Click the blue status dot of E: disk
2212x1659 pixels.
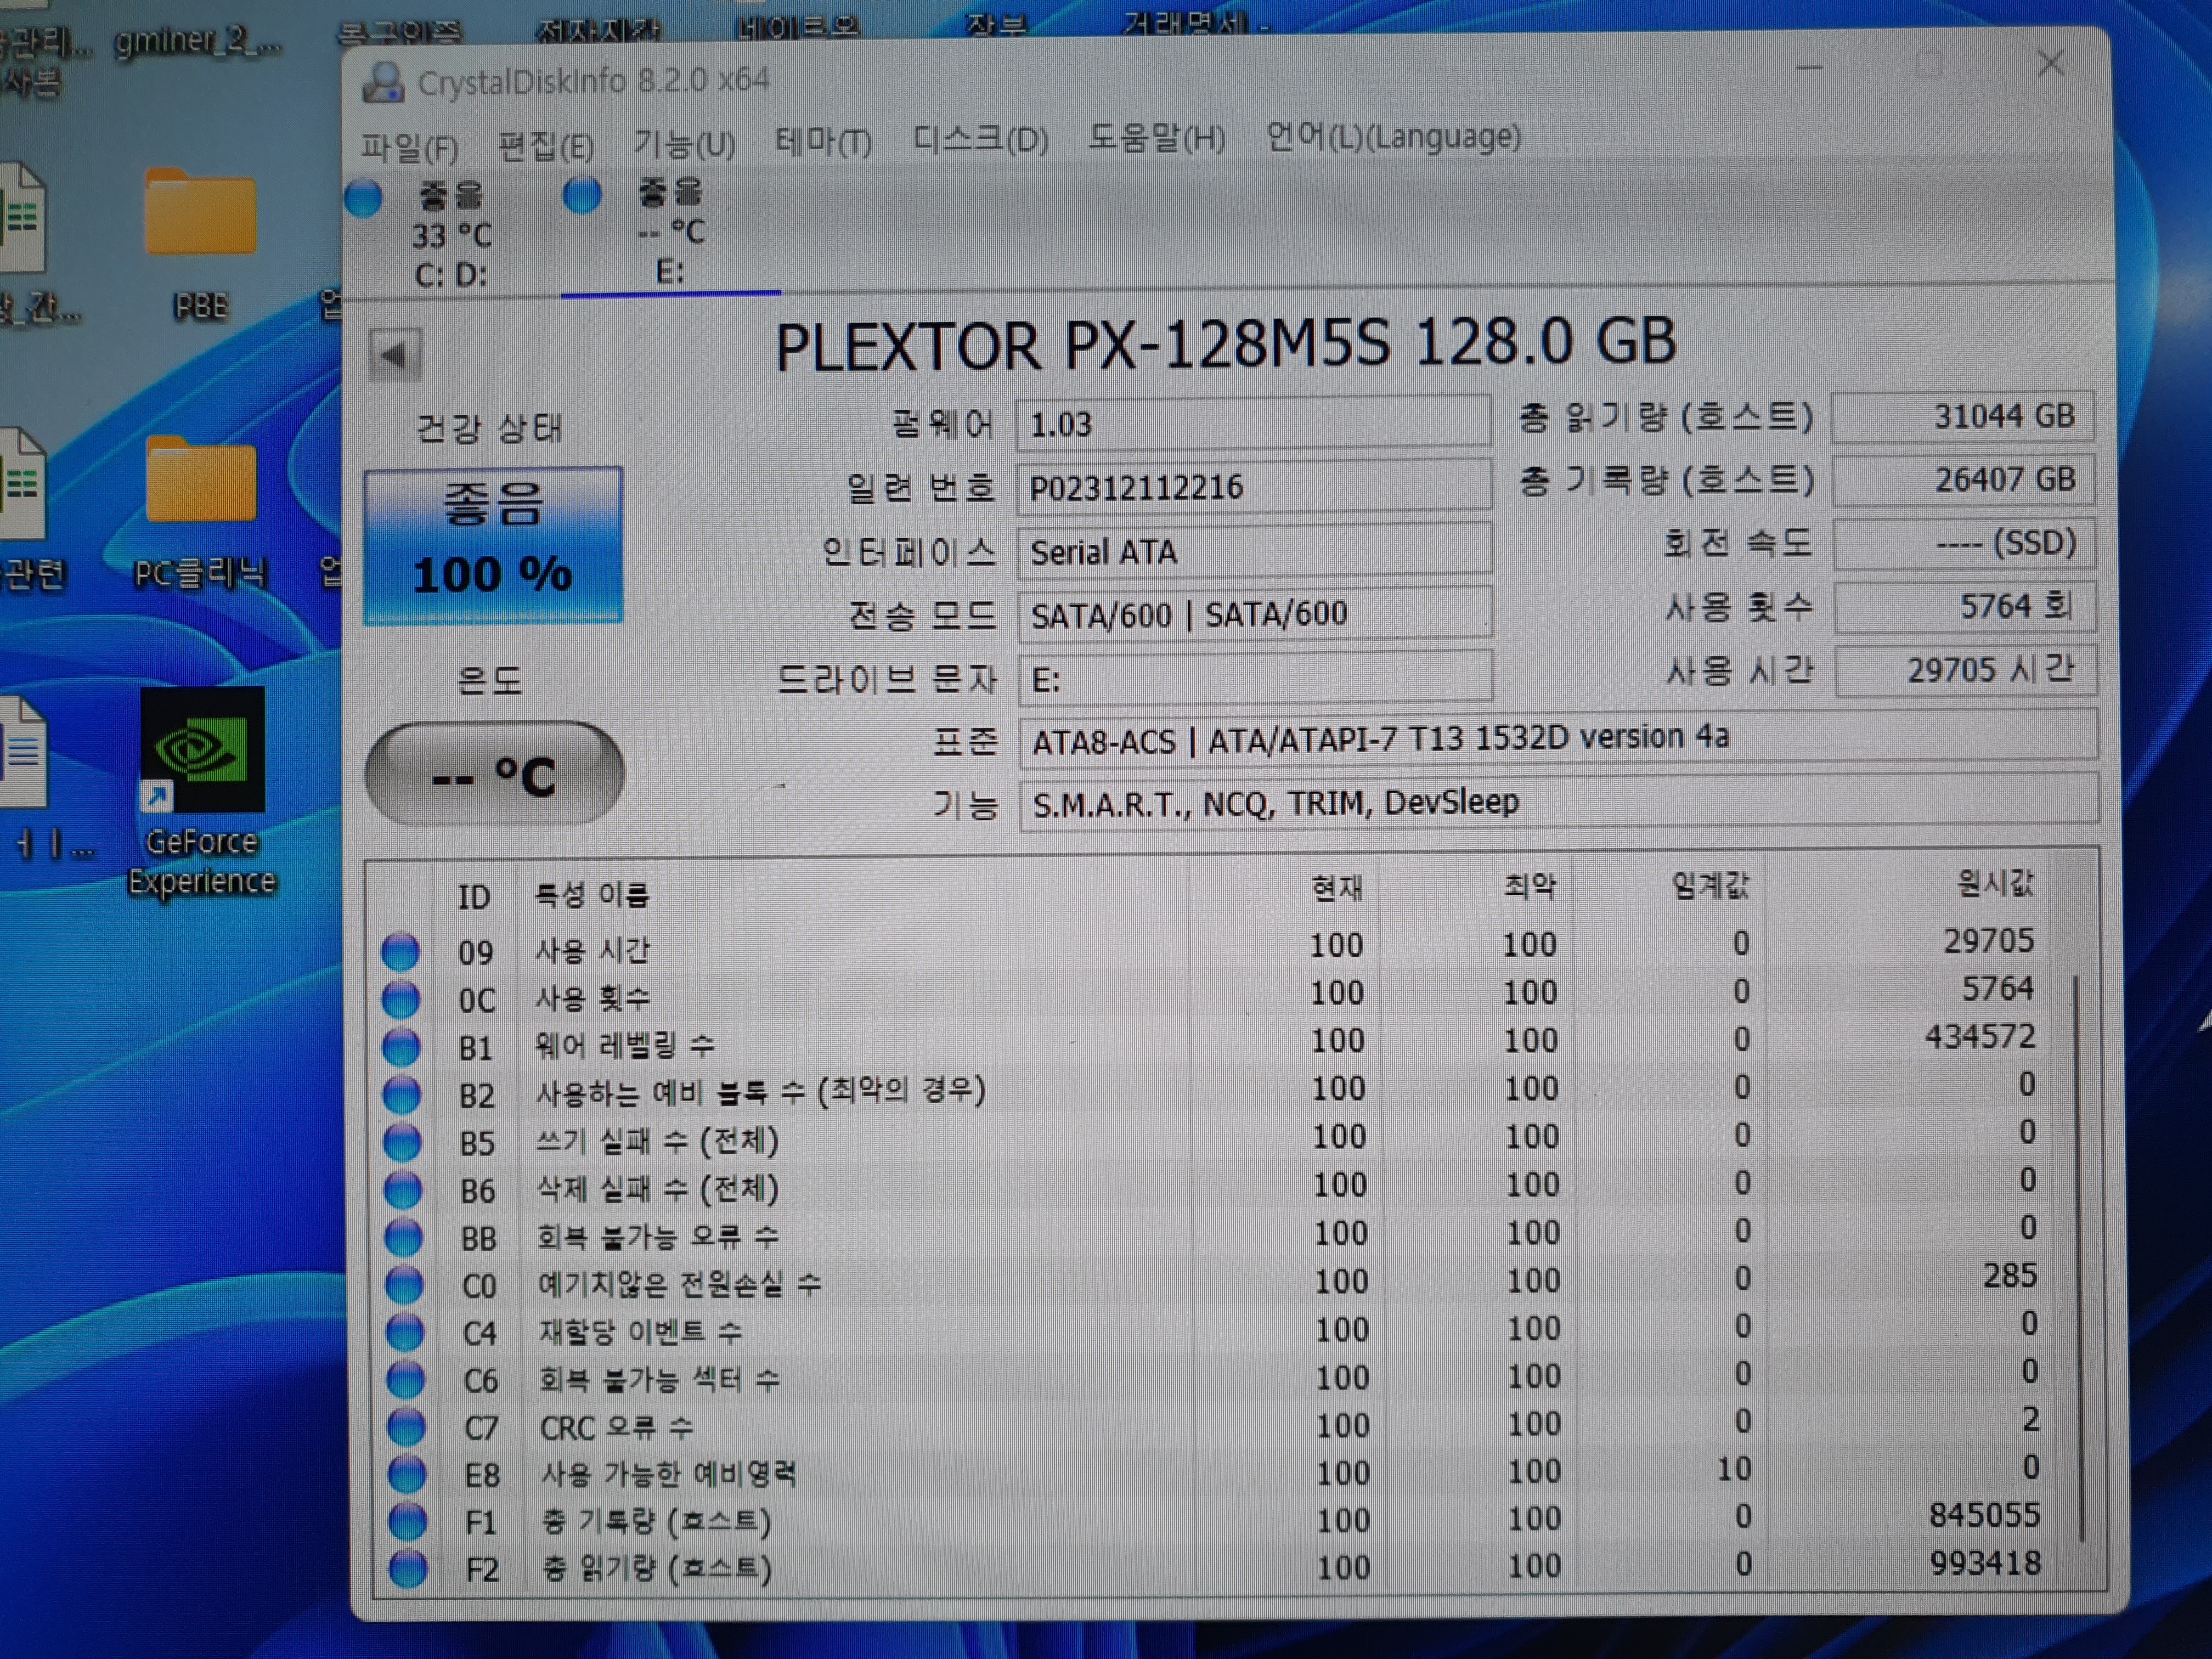(582, 194)
